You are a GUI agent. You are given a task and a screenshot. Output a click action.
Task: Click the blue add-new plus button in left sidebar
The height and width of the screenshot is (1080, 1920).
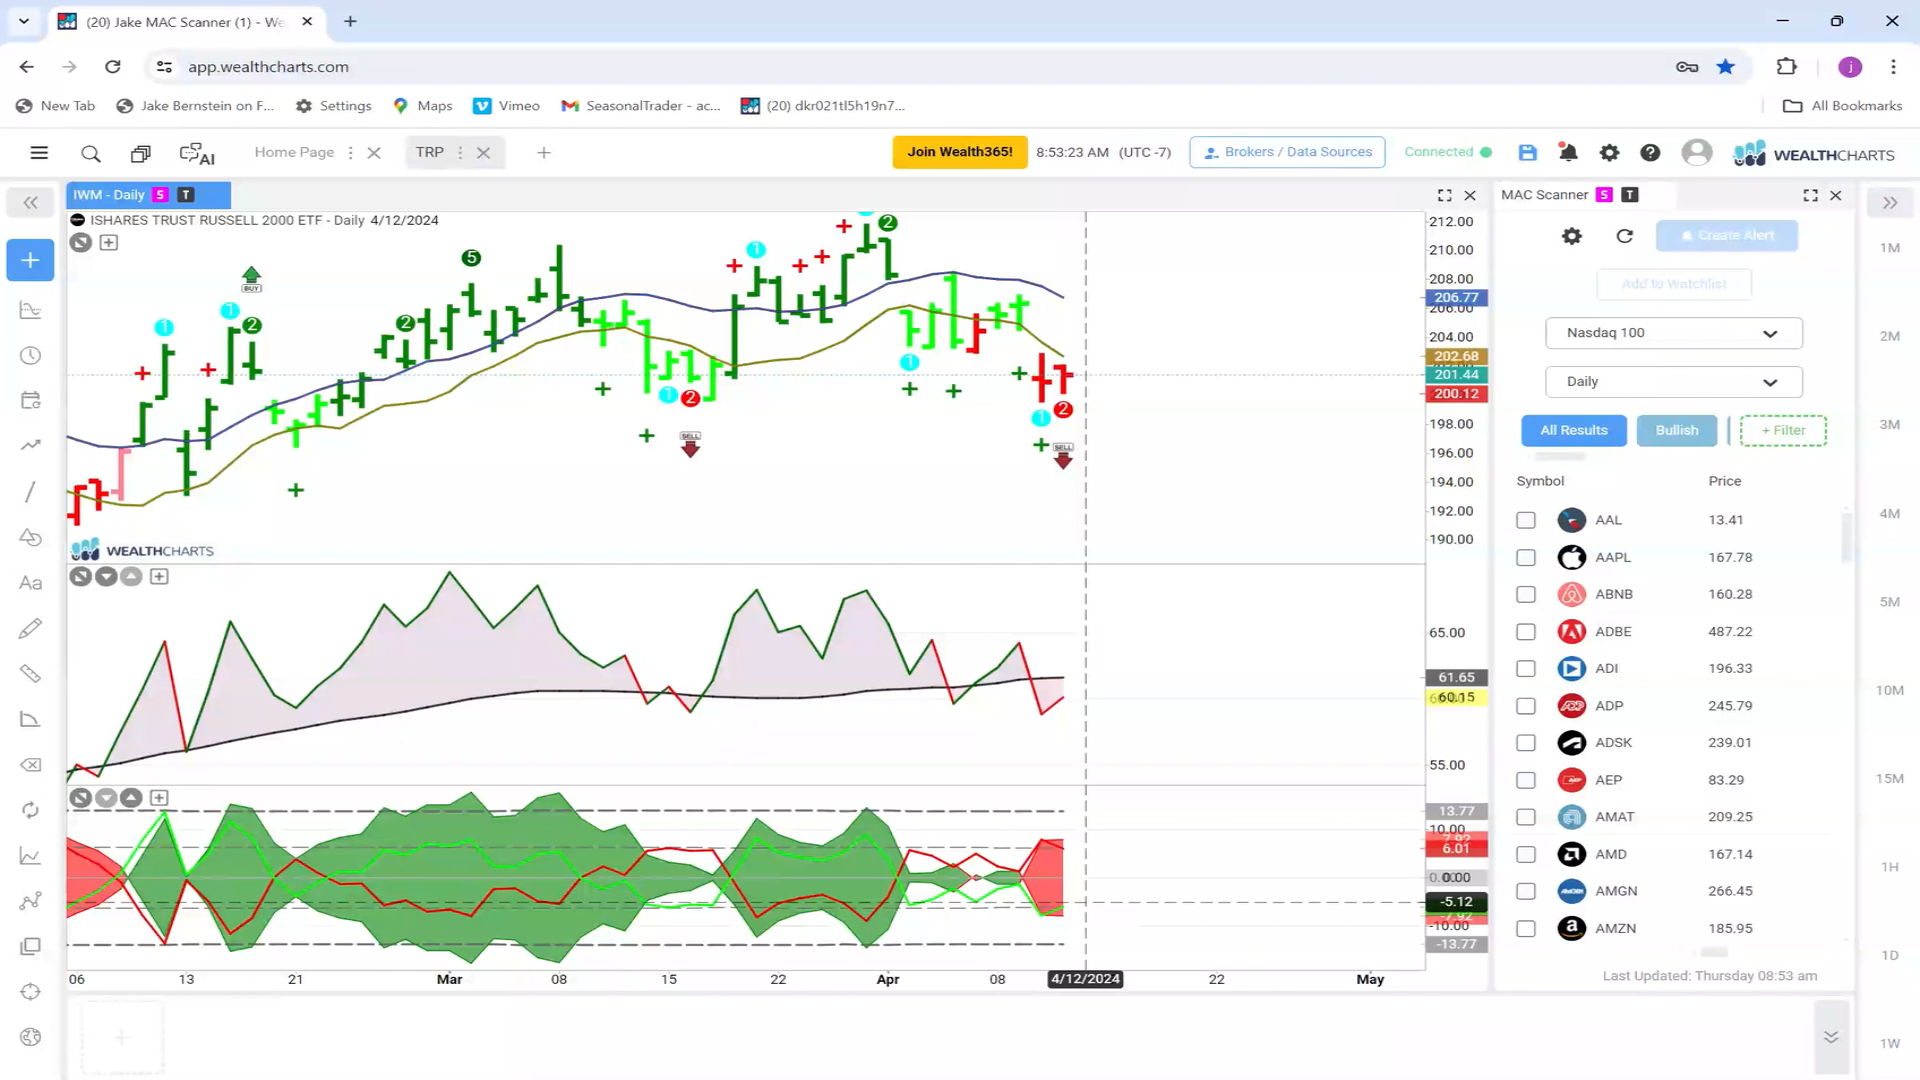[x=30, y=260]
